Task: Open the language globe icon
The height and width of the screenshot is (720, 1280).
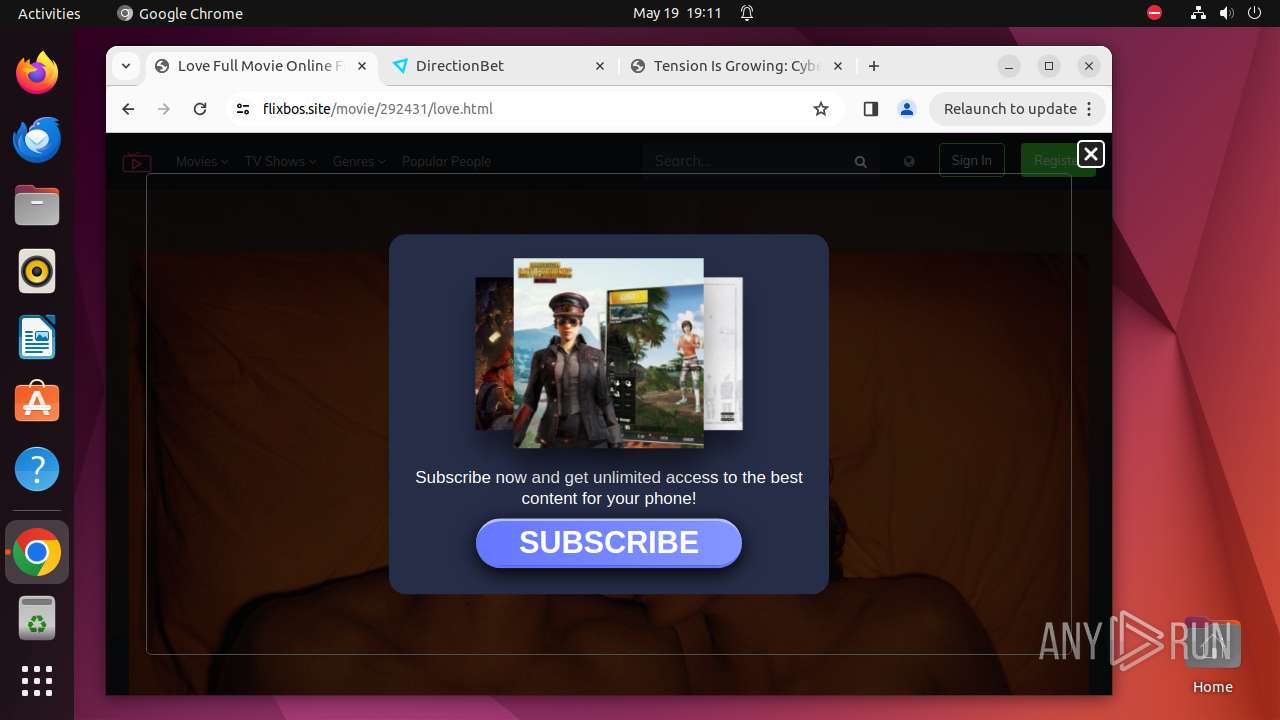Action: point(909,161)
